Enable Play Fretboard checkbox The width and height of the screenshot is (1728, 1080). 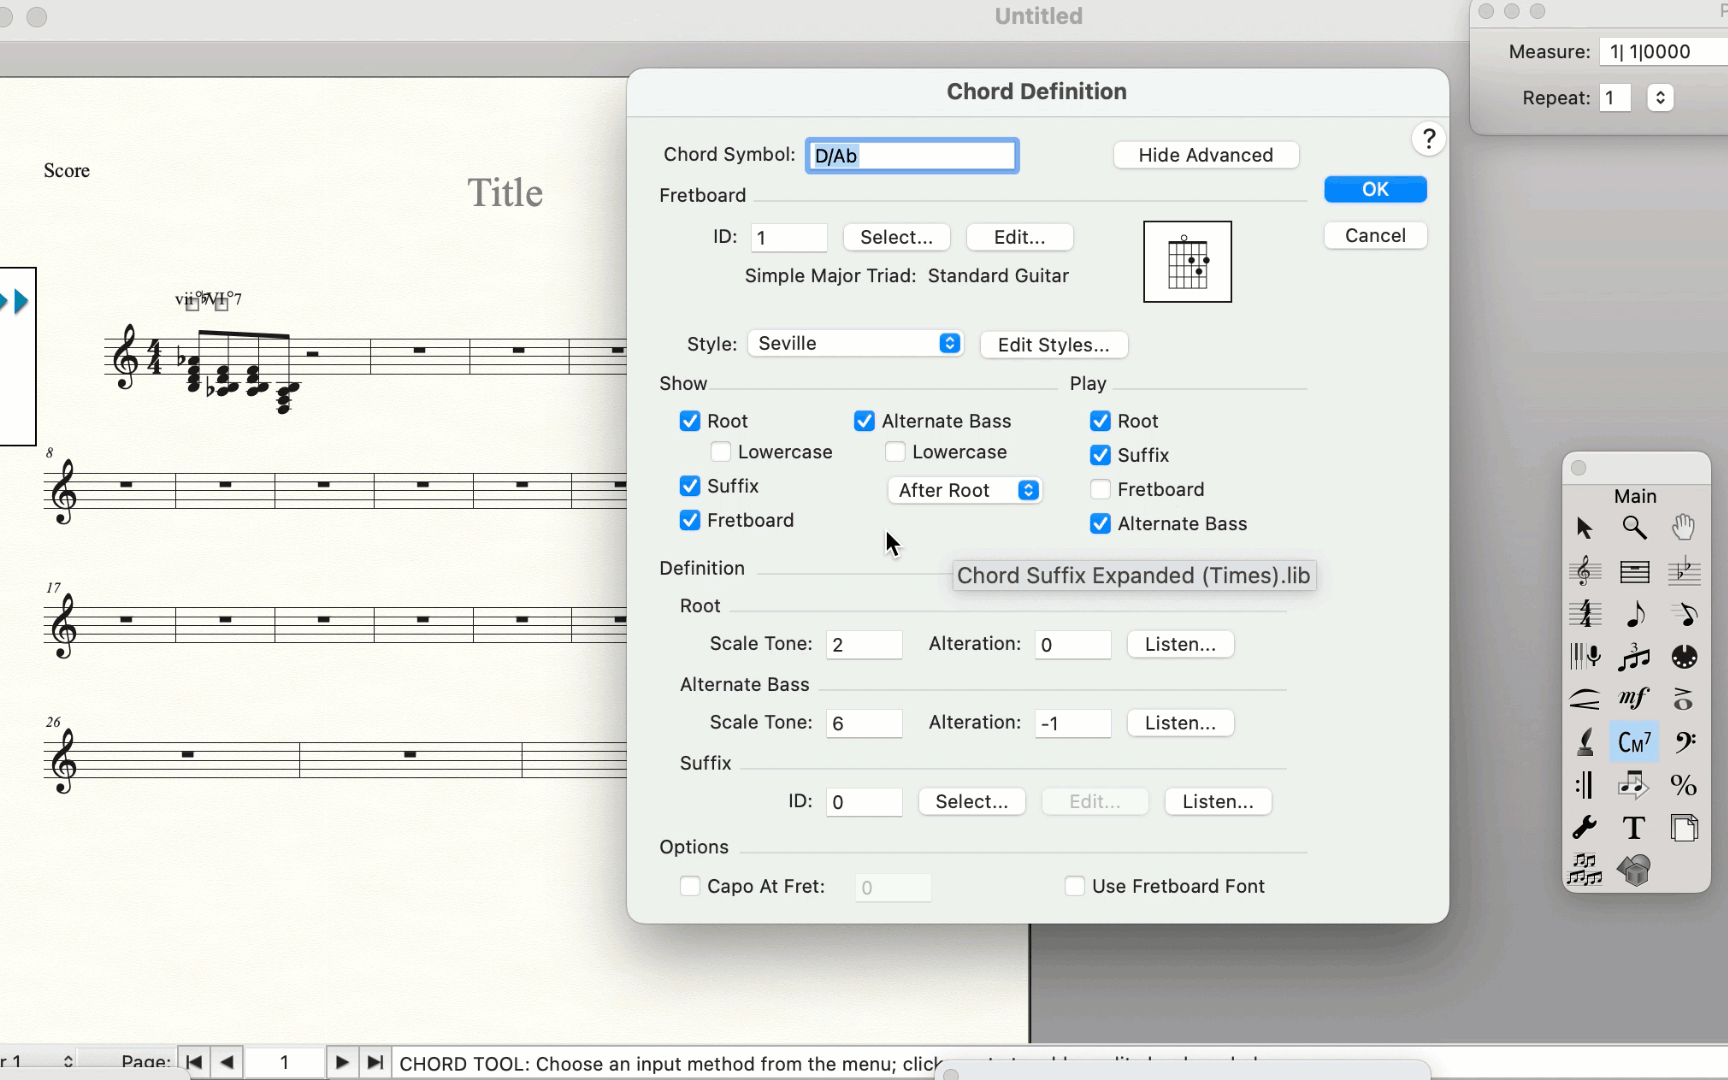[1101, 489]
